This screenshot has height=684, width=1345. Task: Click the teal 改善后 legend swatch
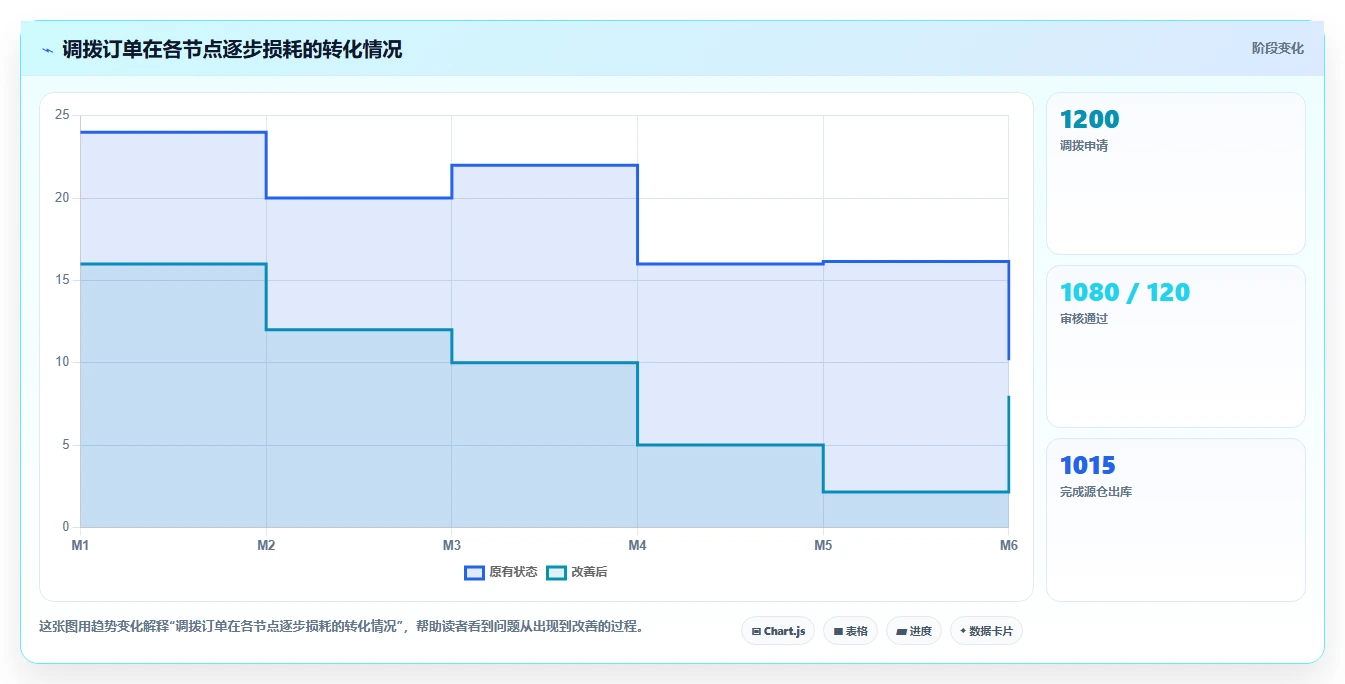pyautogui.click(x=556, y=572)
